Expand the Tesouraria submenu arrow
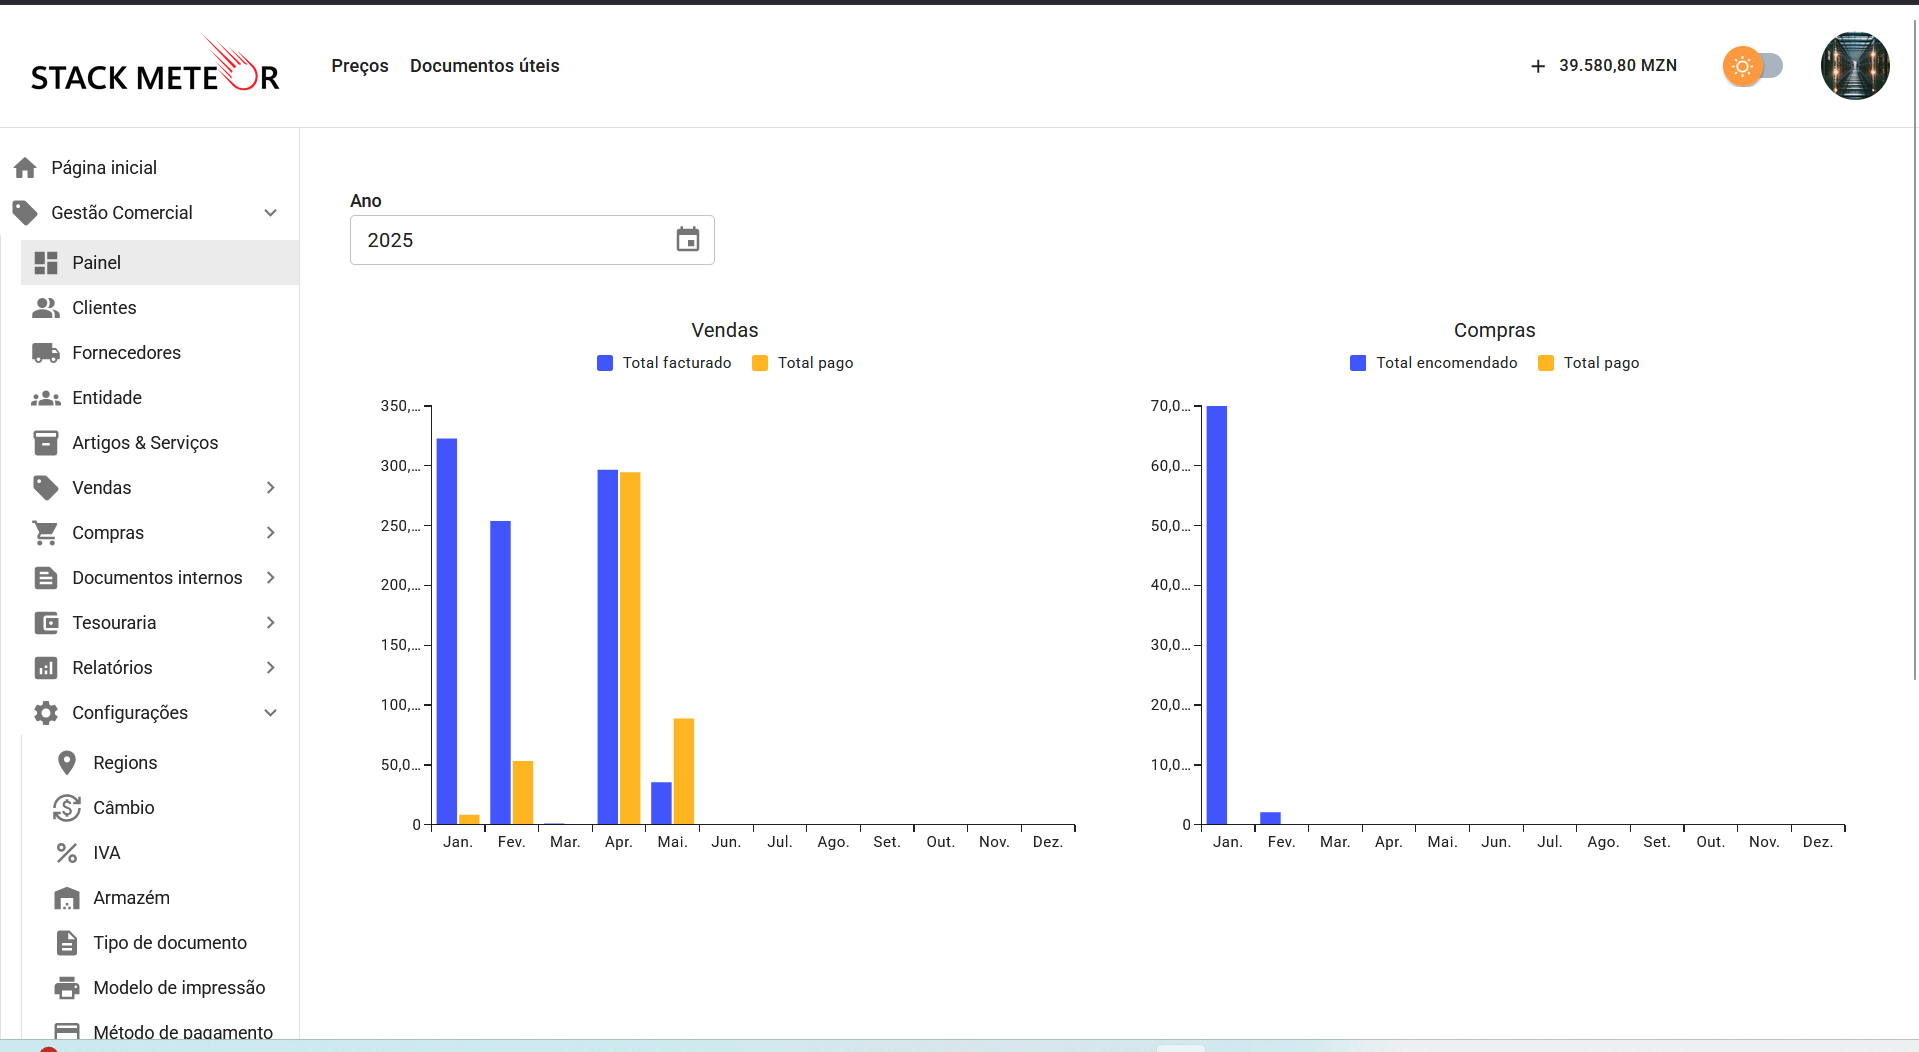The width and height of the screenshot is (1919, 1052). coord(270,622)
